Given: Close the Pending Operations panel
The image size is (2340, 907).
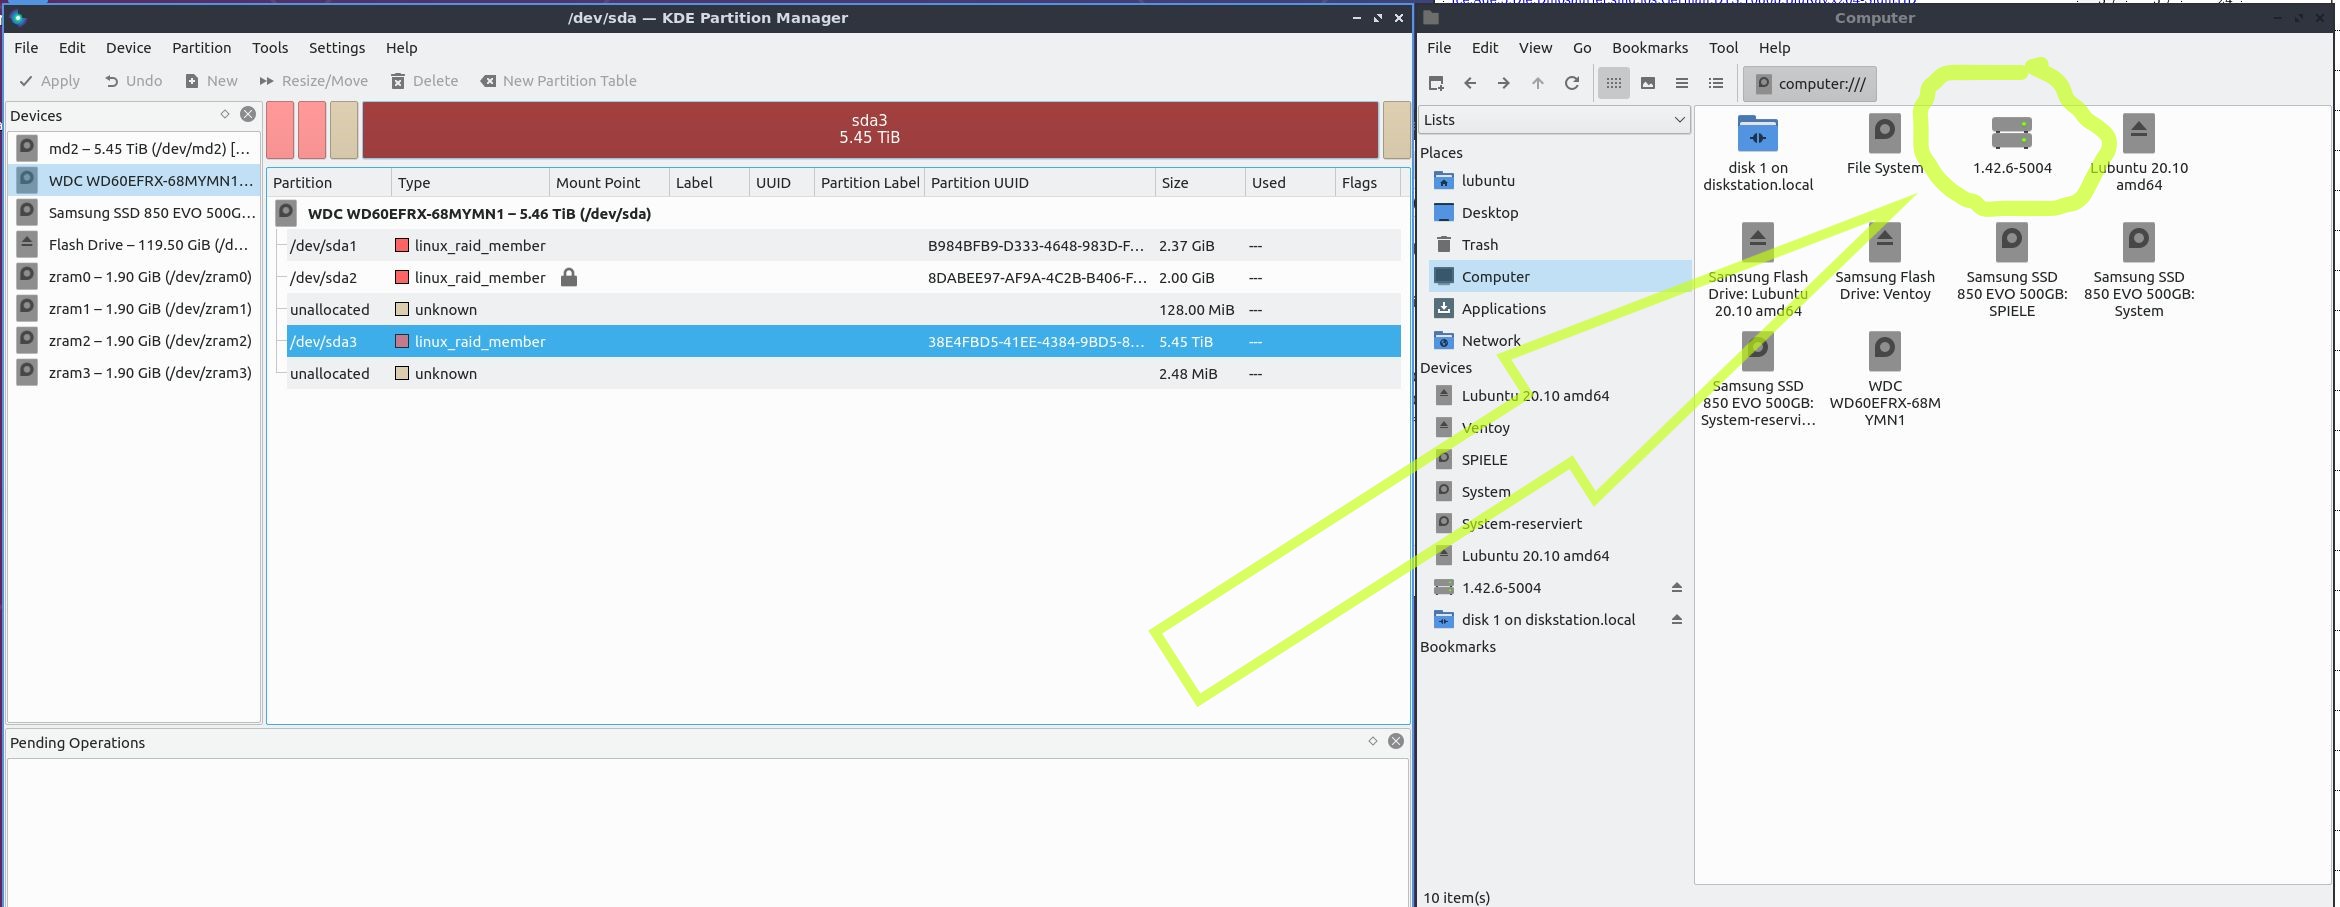Looking at the screenshot, I should coord(1396,741).
